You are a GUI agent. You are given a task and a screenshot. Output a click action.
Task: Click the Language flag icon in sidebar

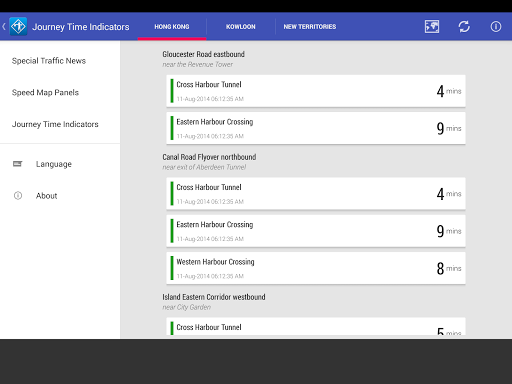(18, 164)
